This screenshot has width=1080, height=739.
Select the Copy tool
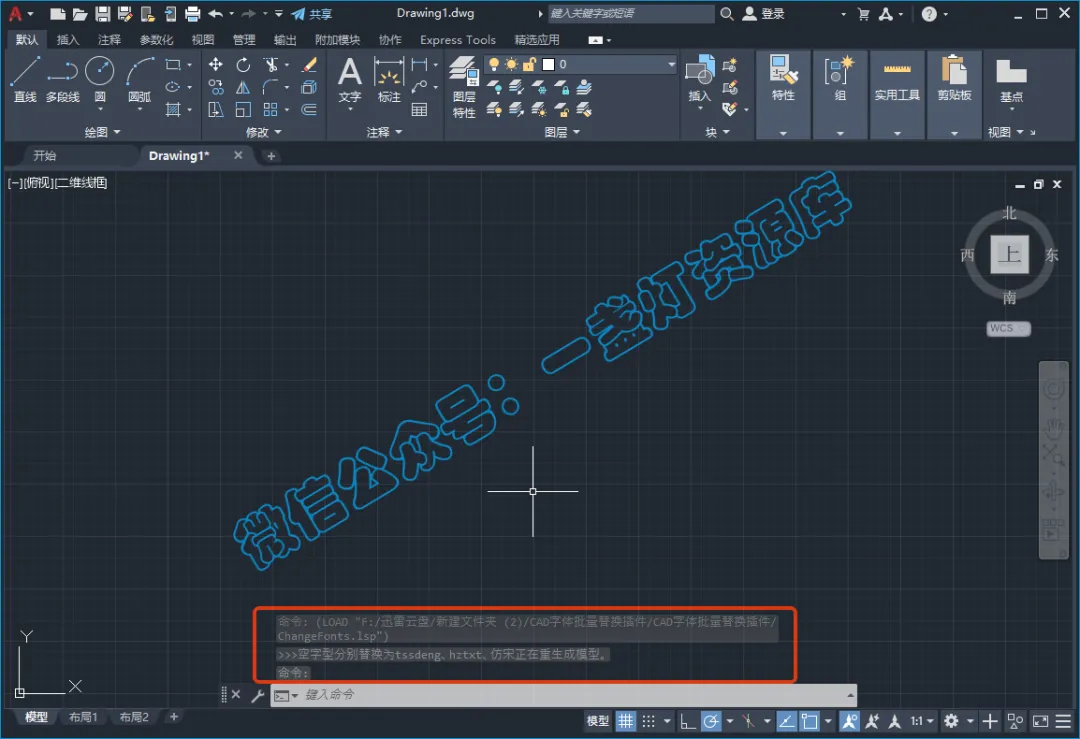pos(216,87)
